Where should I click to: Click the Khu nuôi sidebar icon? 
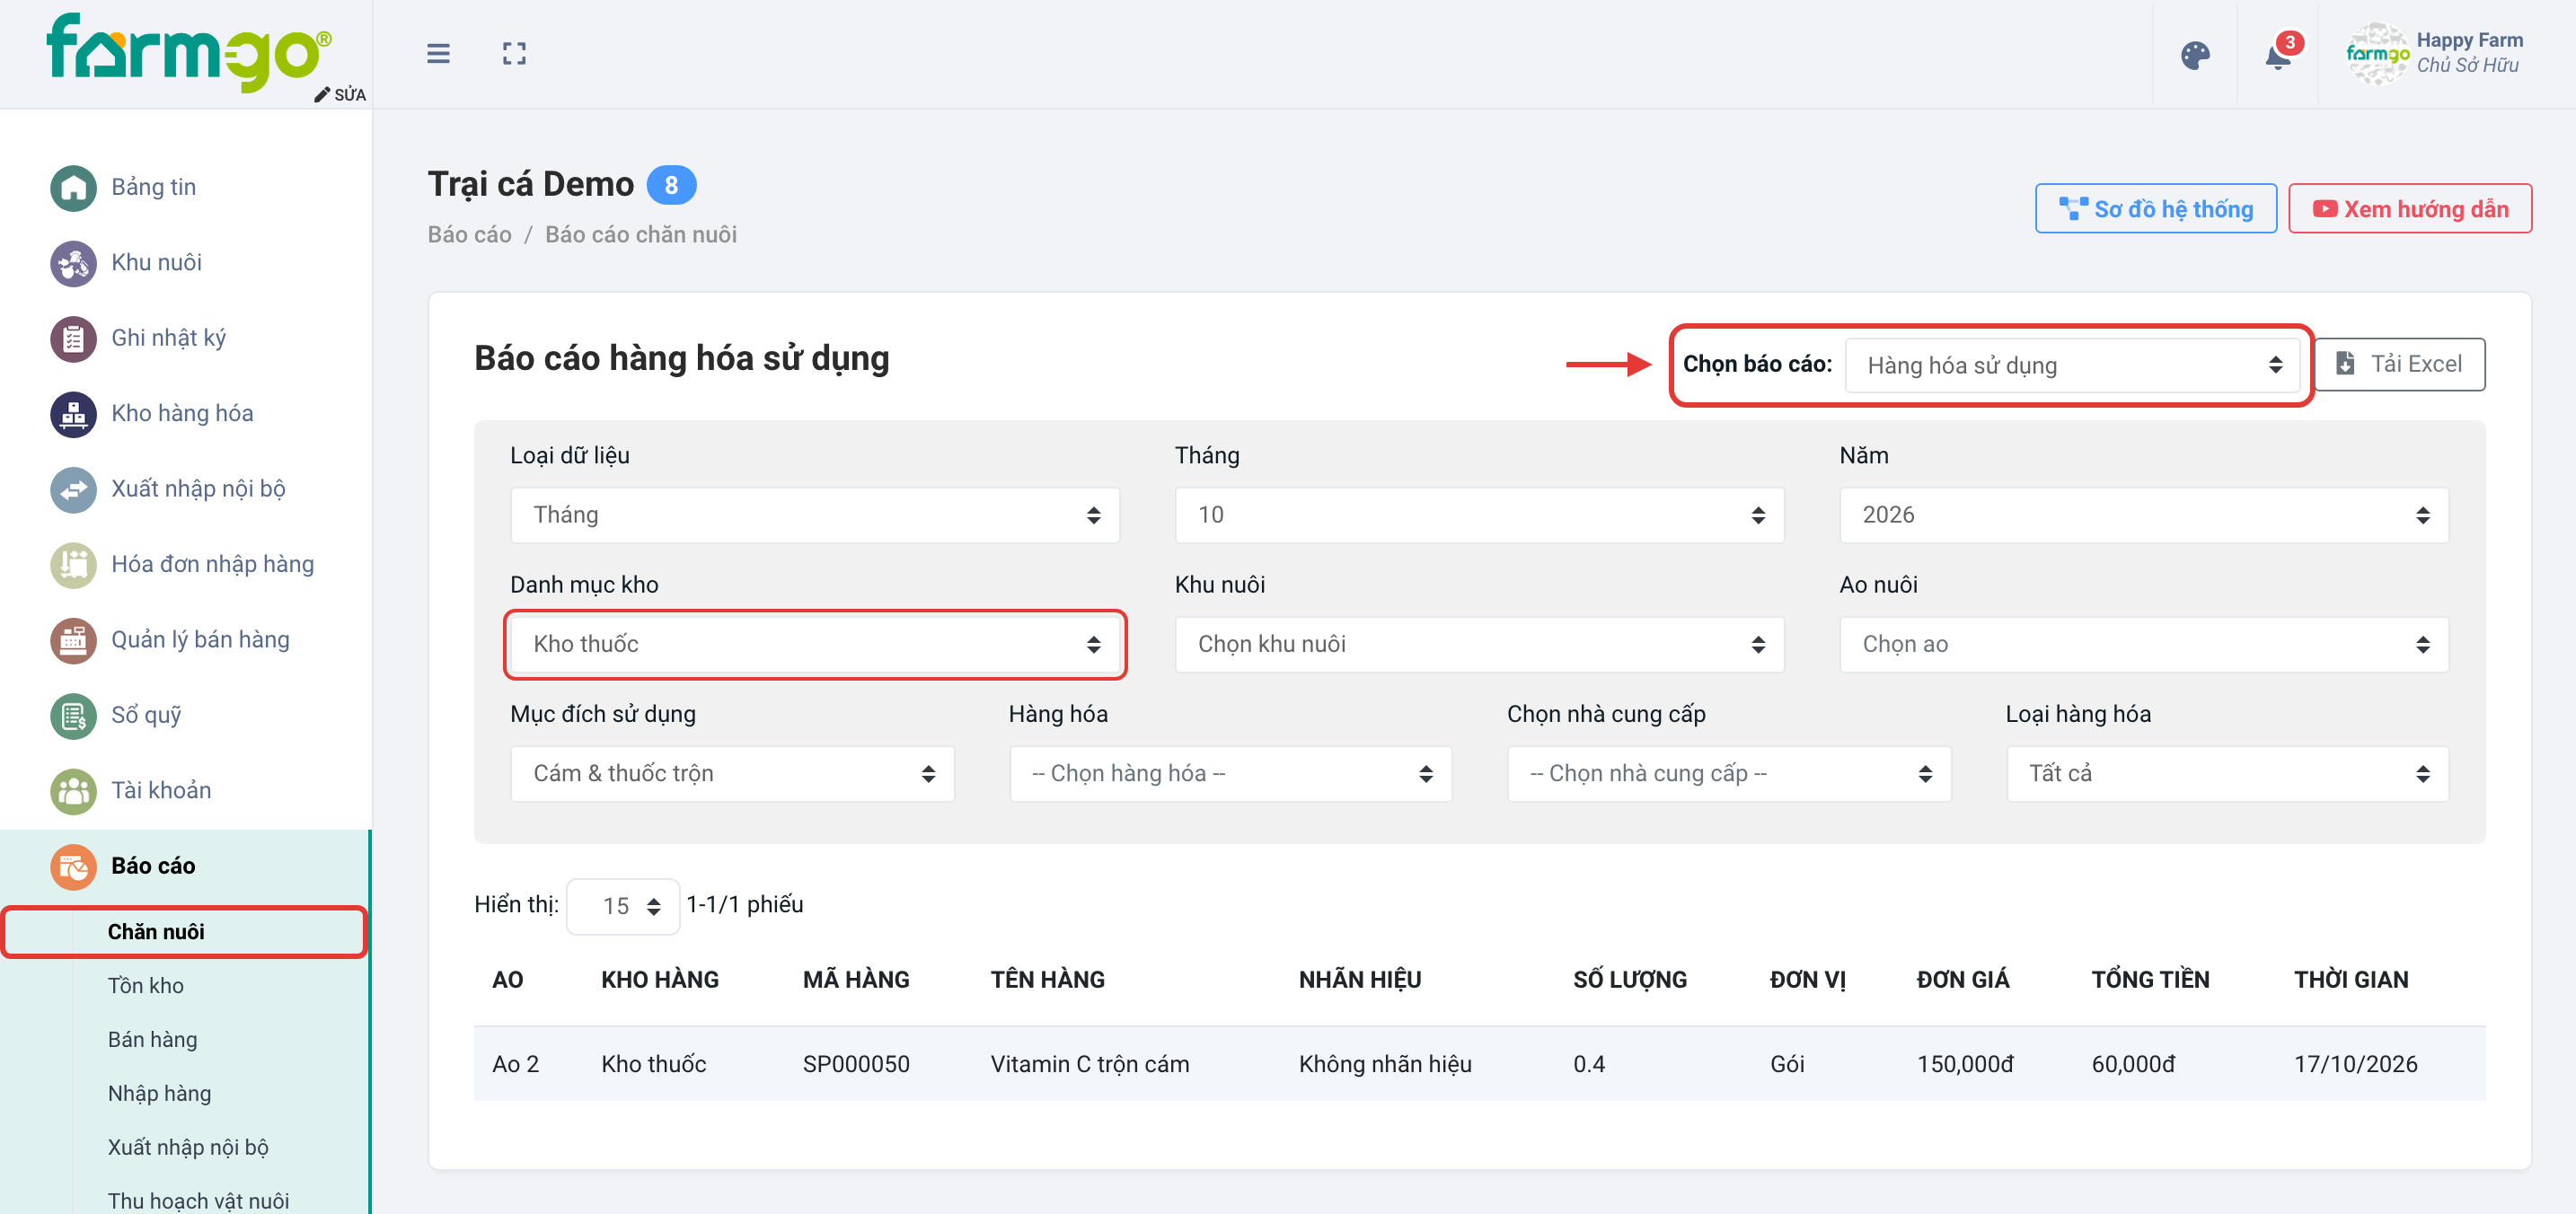click(73, 263)
